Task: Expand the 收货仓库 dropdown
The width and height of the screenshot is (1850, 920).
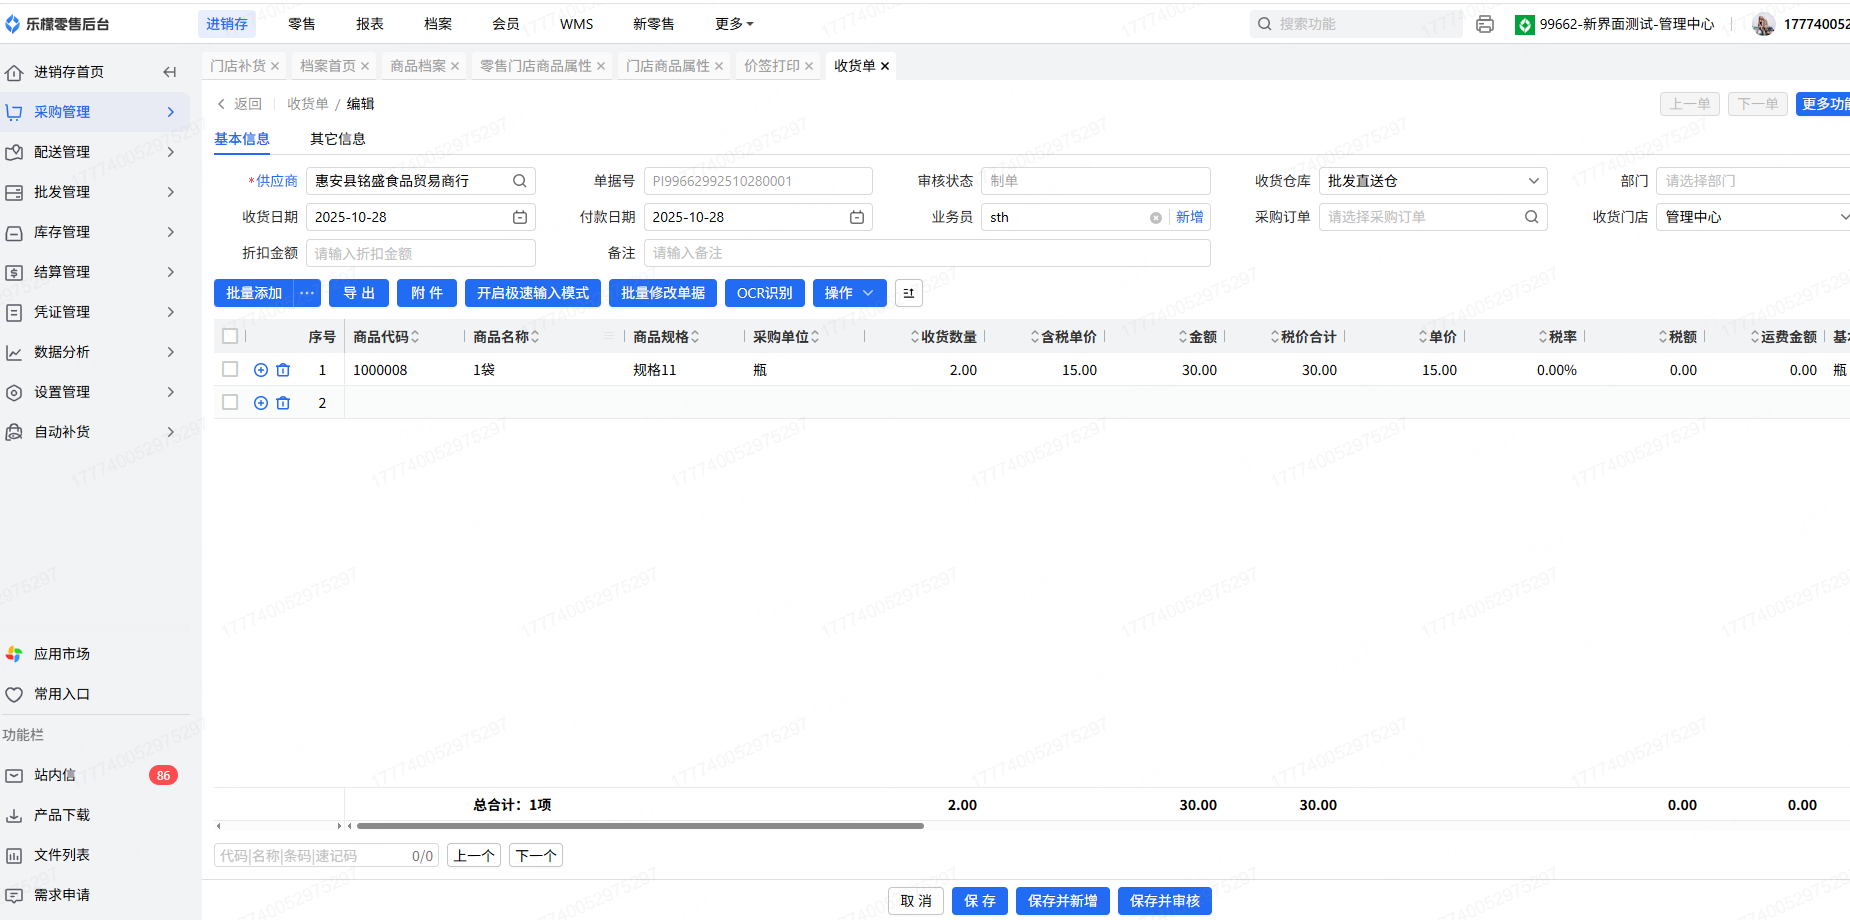Action: tap(1533, 181)
